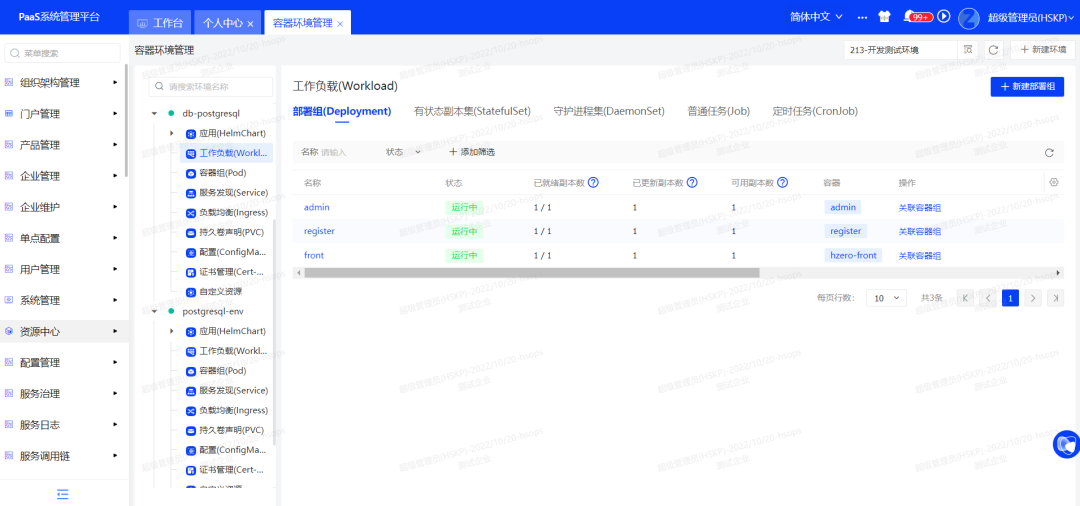This screenshot has width=1080, height=506.
Task: Open the register deployment name link
Action: click(x=319, y=231)
